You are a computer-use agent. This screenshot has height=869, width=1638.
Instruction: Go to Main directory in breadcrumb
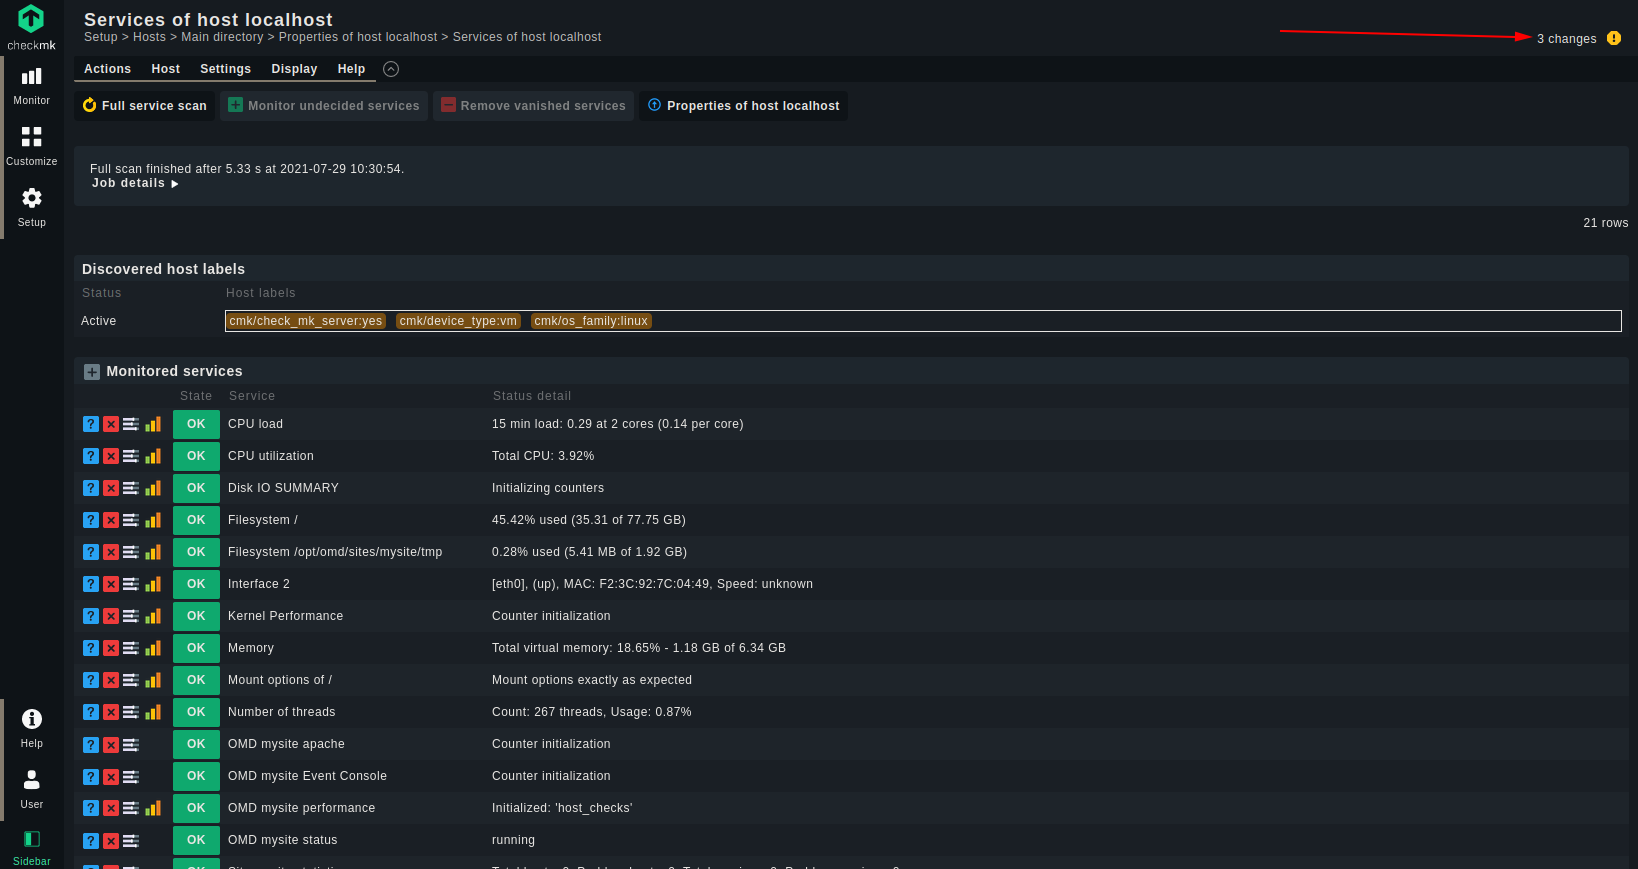pyautogui.click(x=222, y=37)
